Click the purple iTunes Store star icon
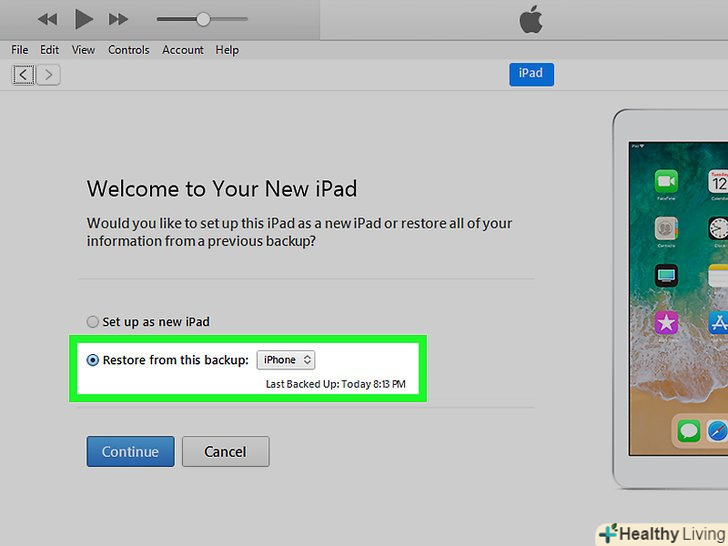The width and height of the screenshot is (728, 546). pos(666,322)
